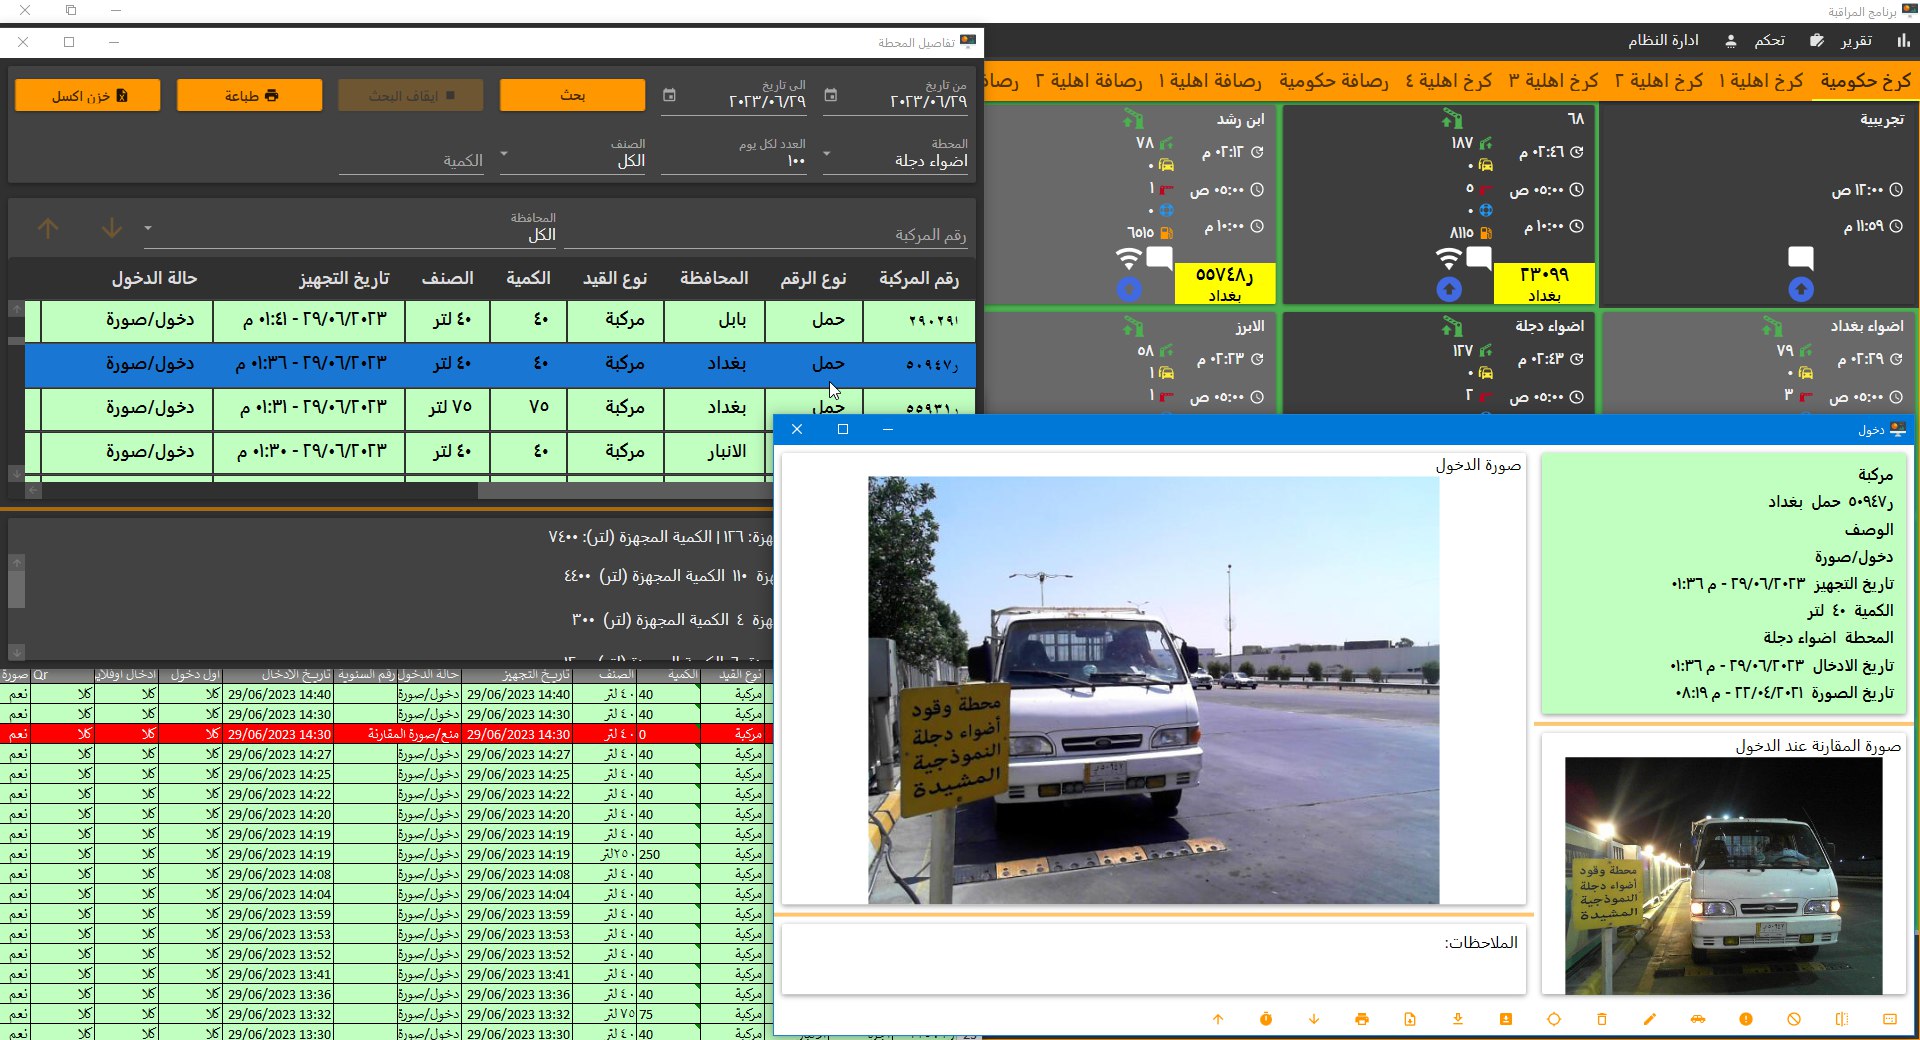Switch to كرخ اهلية ١ tab
1920x1040 pixels.
(1761, 81)
